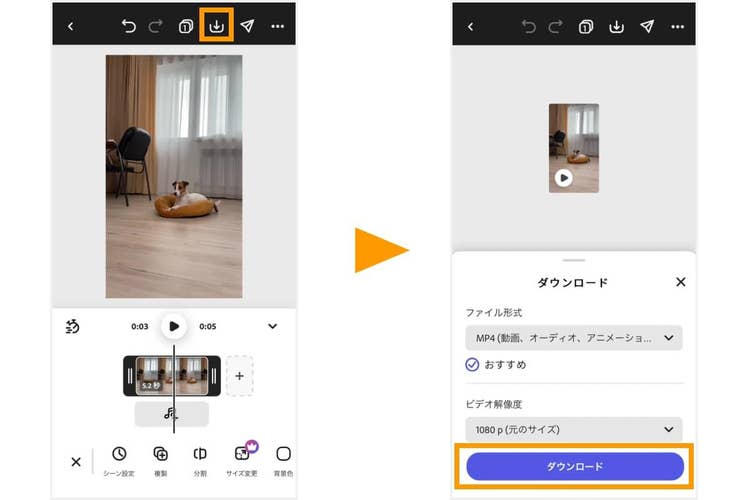Screen dimensions: 750x500
Task: Open more options menu in left editor
Action: click(x=277, y=26)
